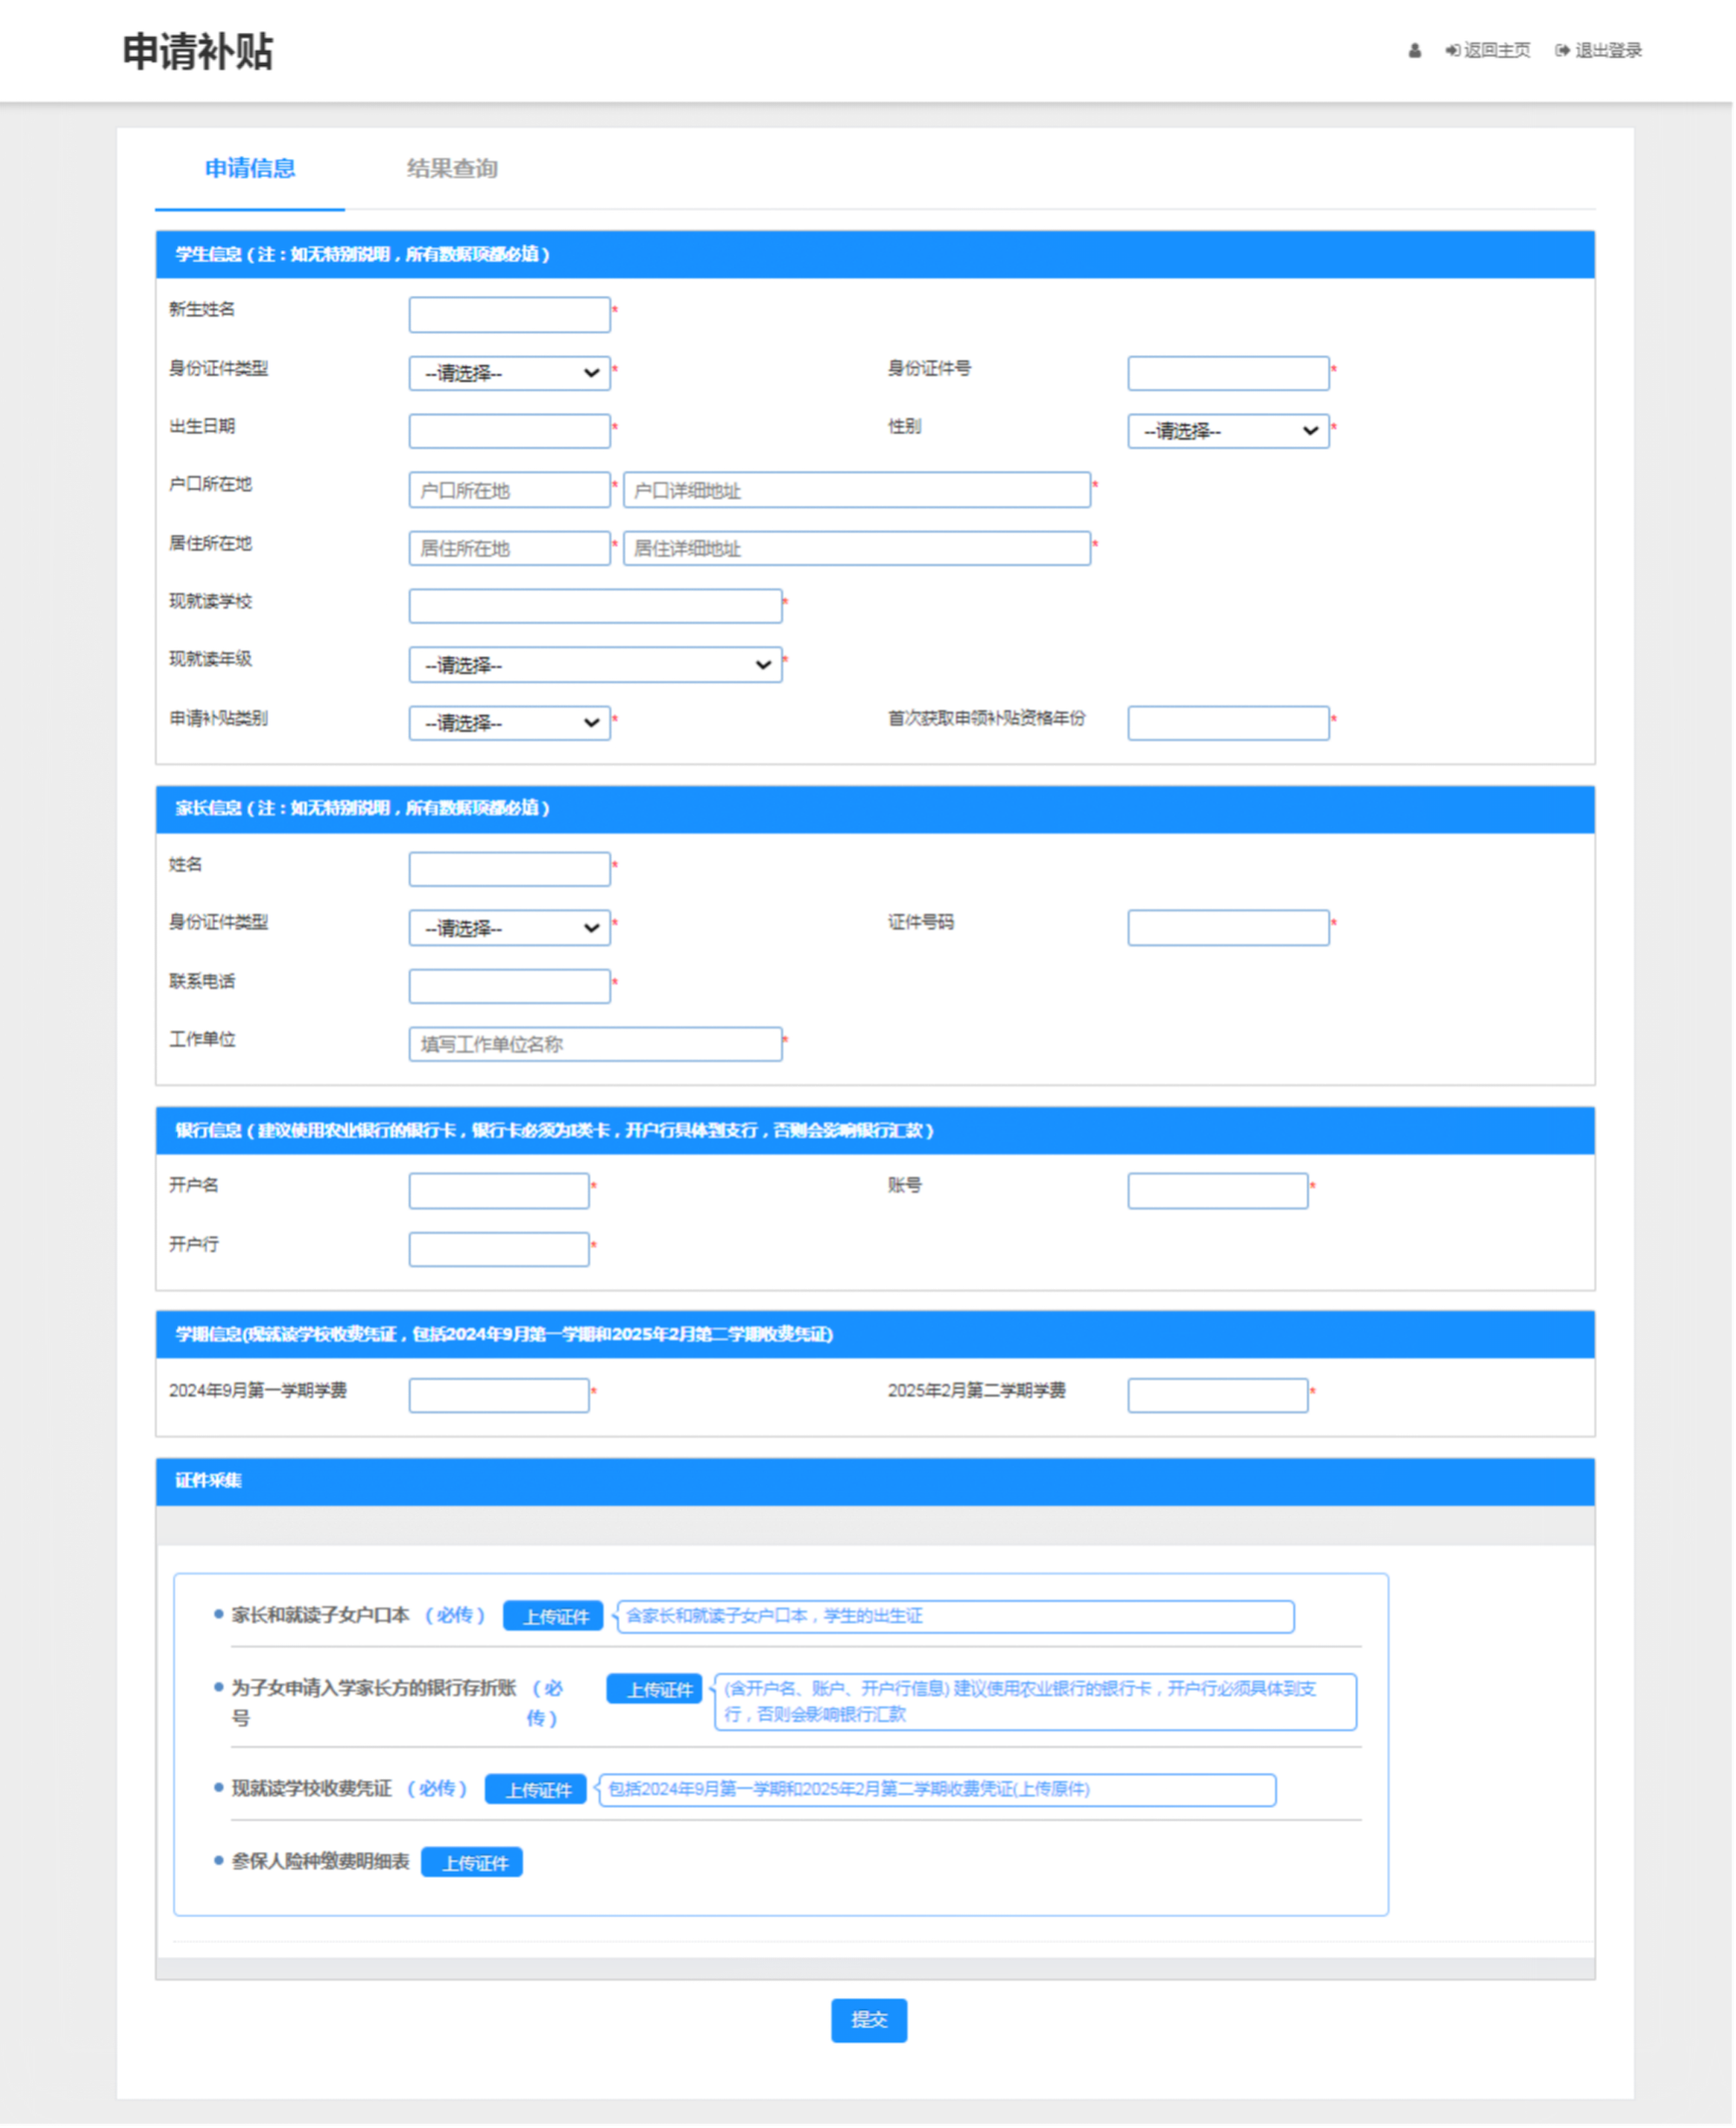This screenshot has height=2128, width=1736.
Task: Click 上传证件 for 现就读学校收费凭证
Action: pos(535,1789)
